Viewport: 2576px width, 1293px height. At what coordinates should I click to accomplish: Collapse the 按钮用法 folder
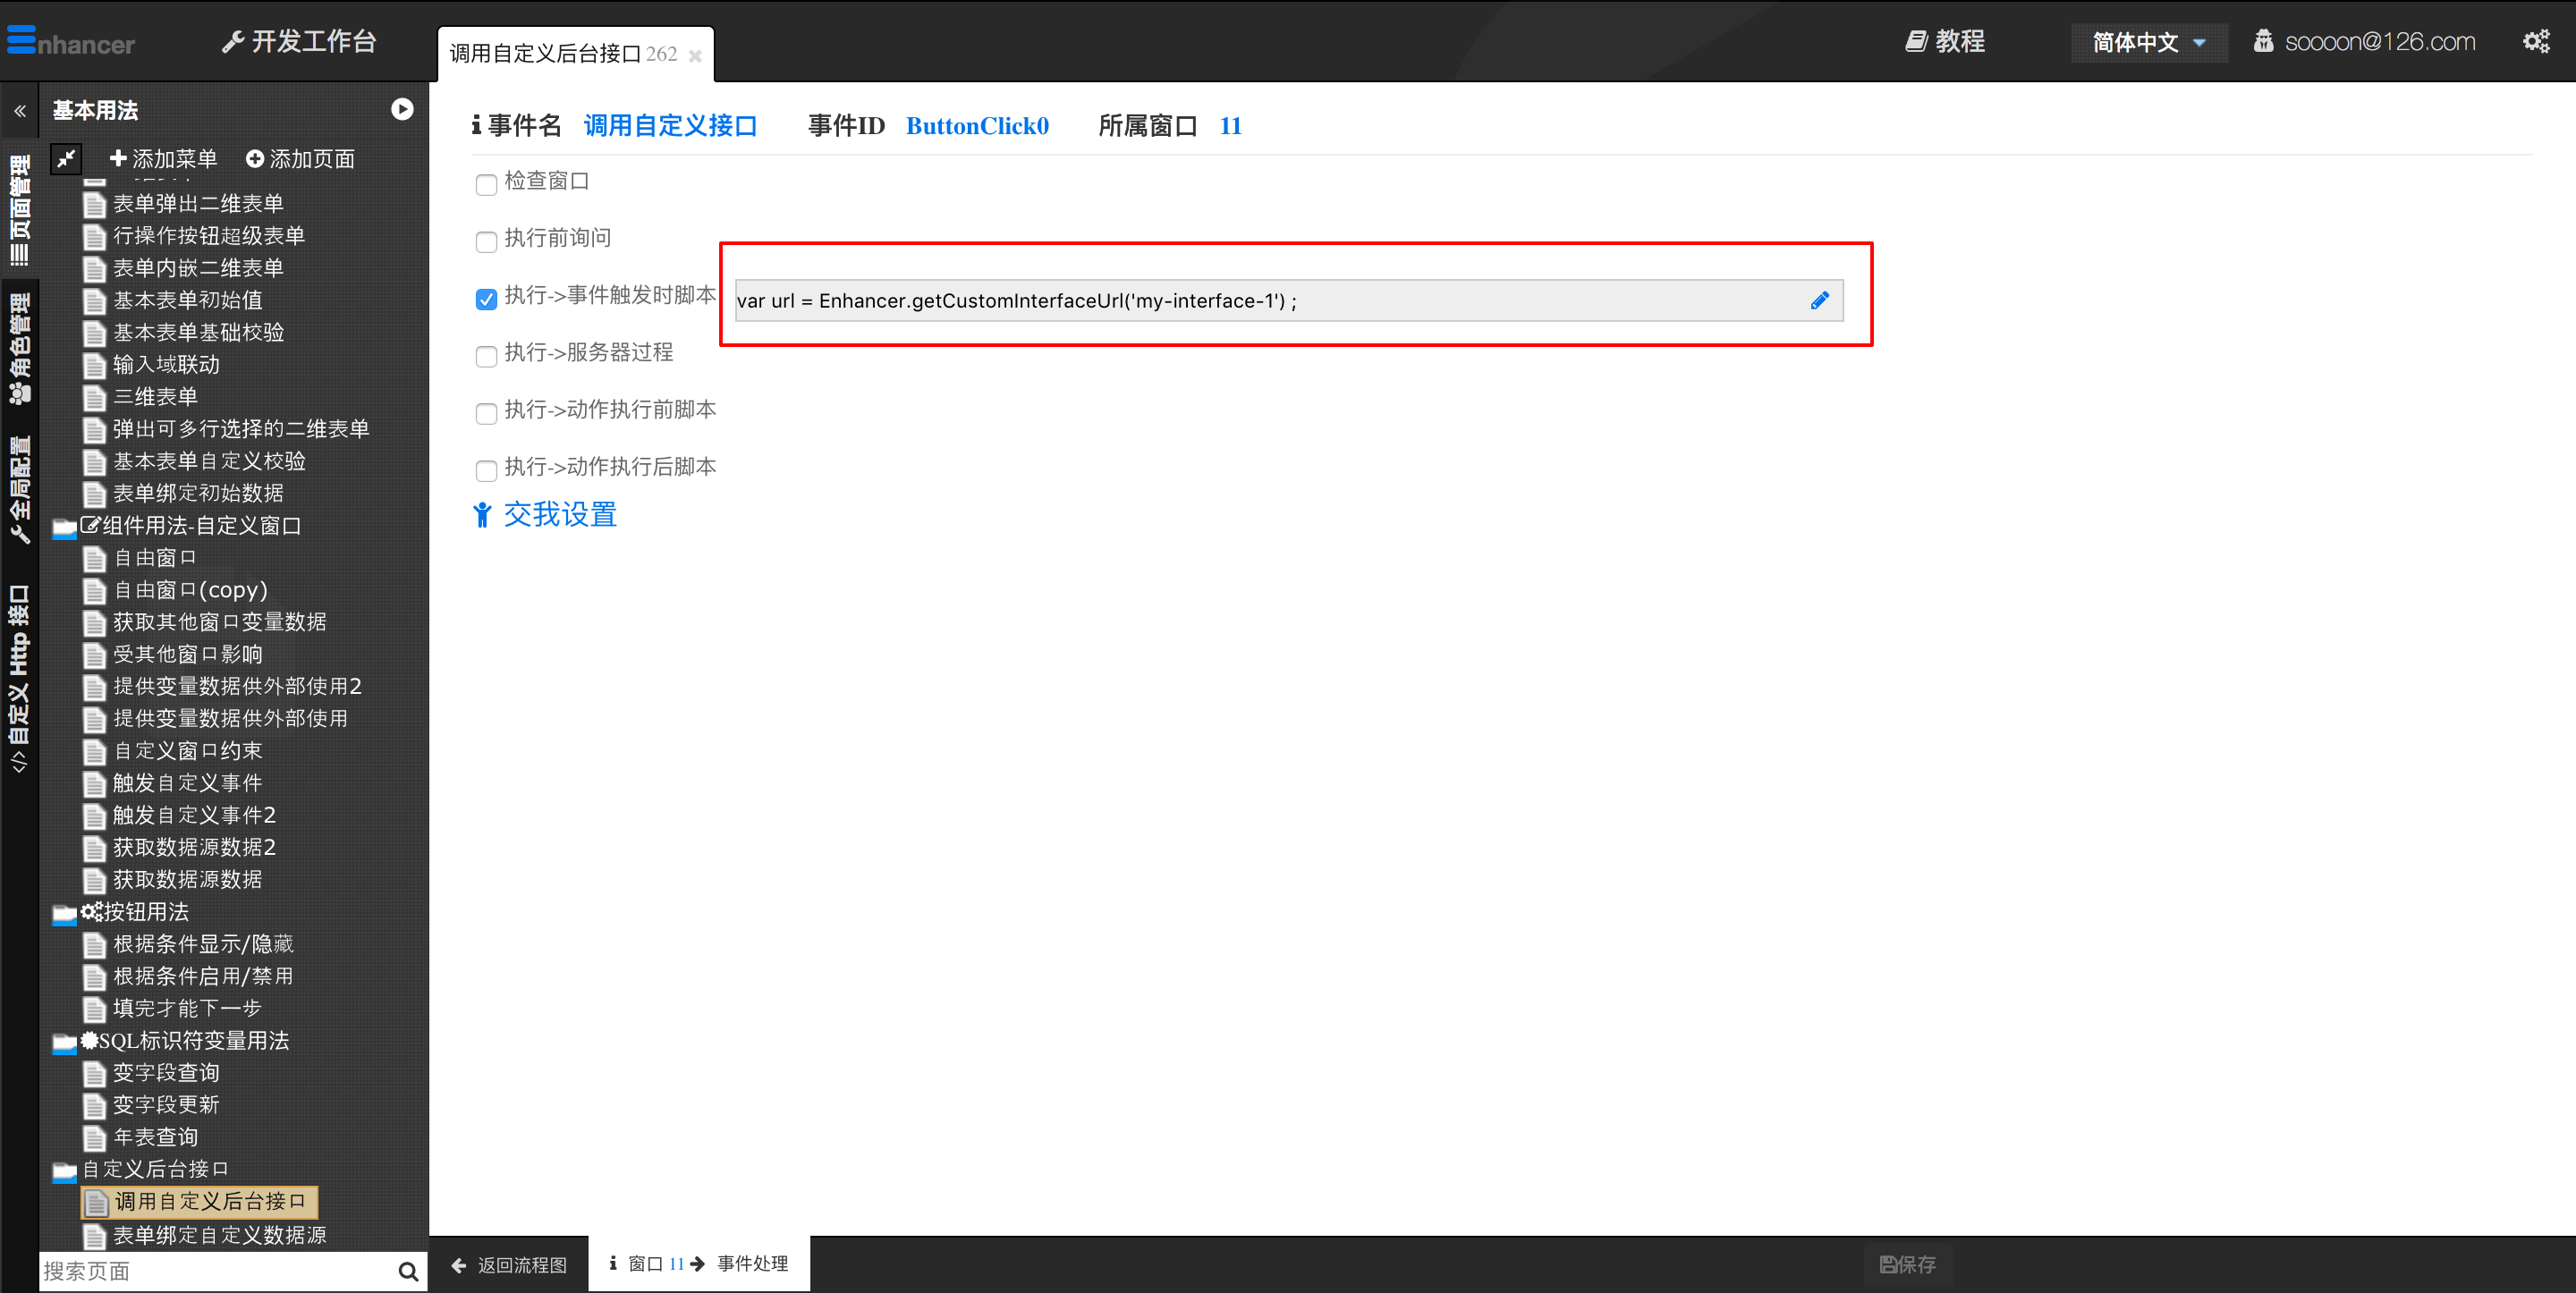(x=64, y=913)
